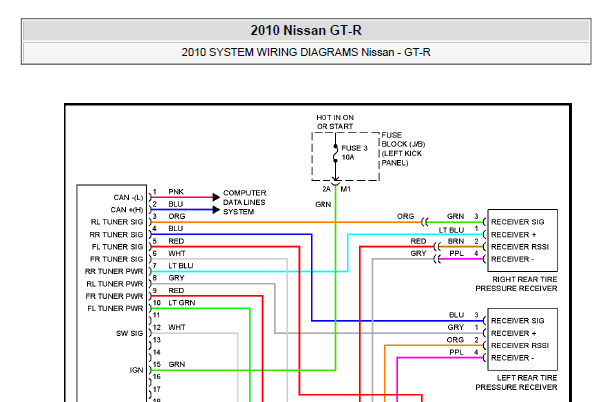Select 'RECEIVER RSSI' in the left rear receiver box
This screenshot has height=402, width=605.
(520, 346)
